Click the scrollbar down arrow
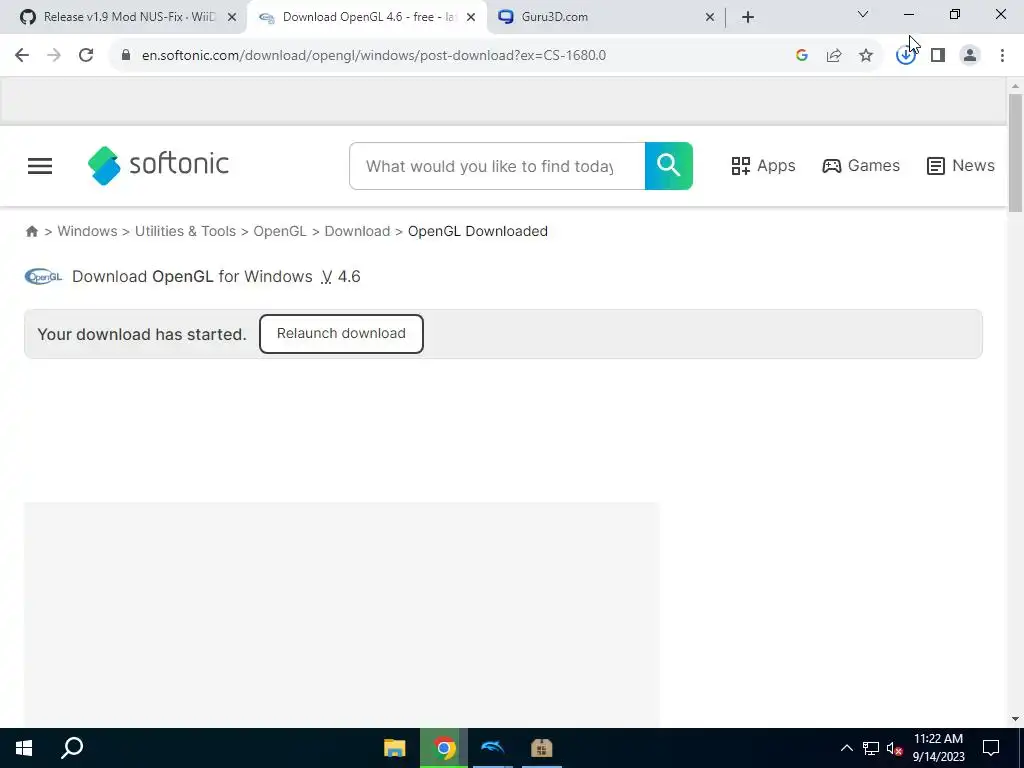 click(1015, 719)
